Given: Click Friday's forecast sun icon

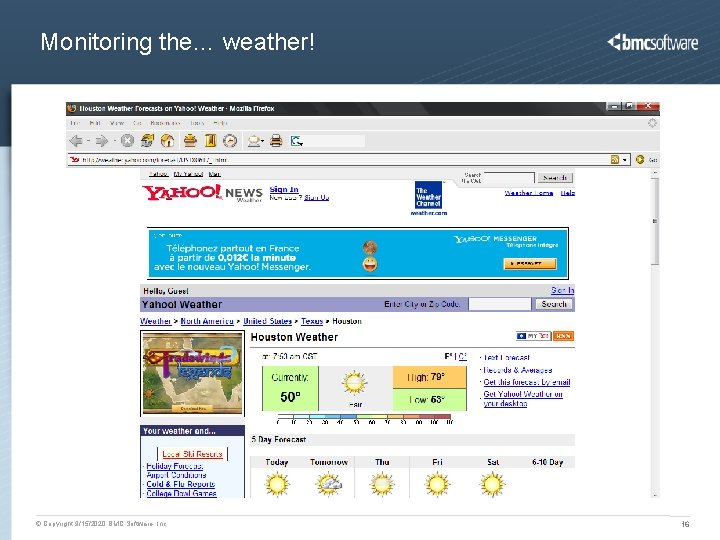Looking at the screenshot, I should click(x=437, y=484).
